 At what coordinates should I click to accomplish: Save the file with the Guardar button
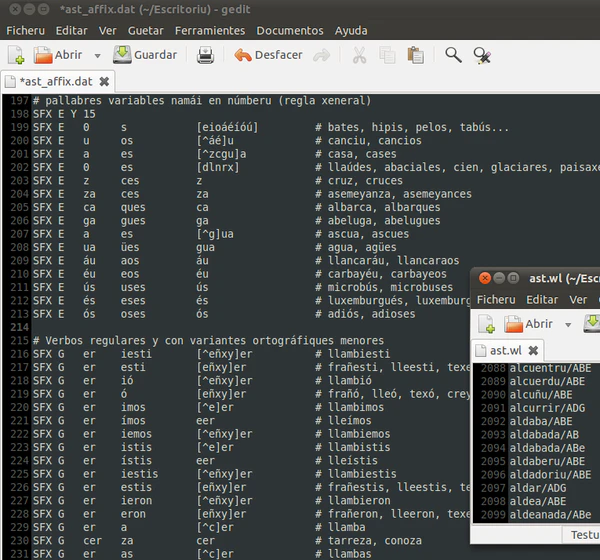(145, 55)
